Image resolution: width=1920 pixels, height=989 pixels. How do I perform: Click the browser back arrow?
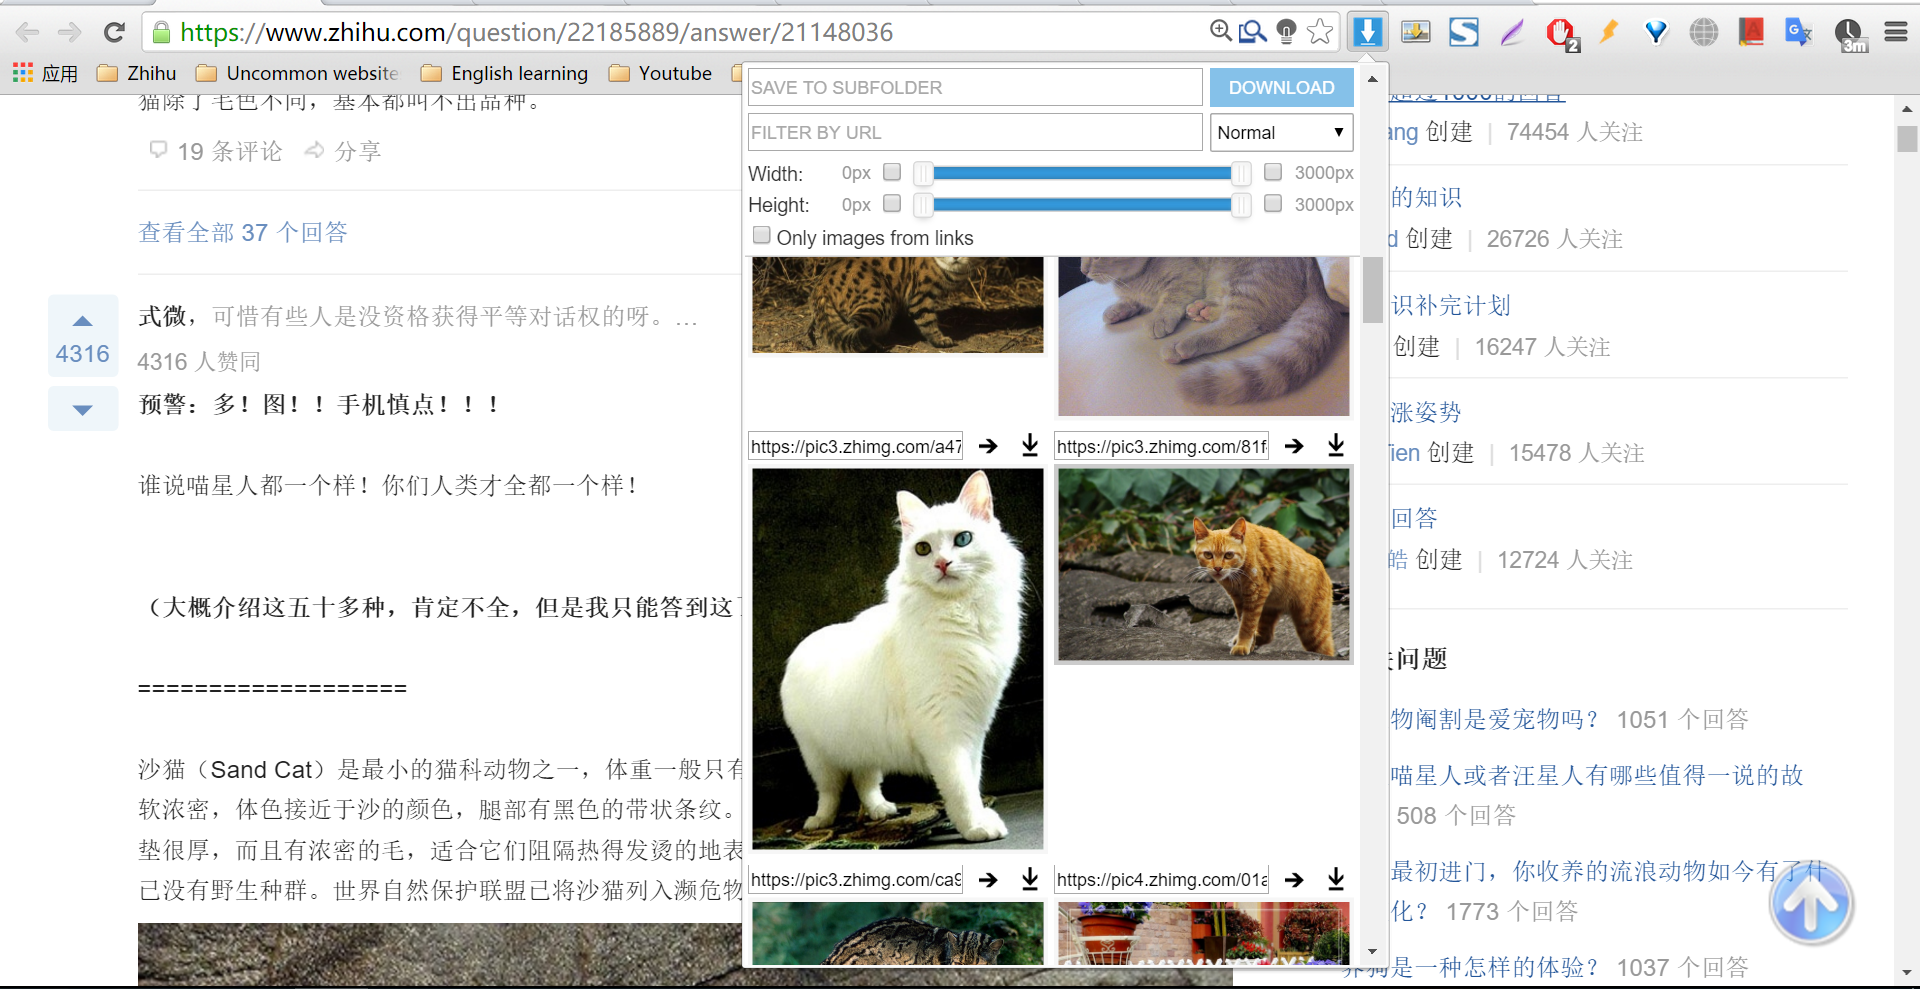click(x=28, y=32)
